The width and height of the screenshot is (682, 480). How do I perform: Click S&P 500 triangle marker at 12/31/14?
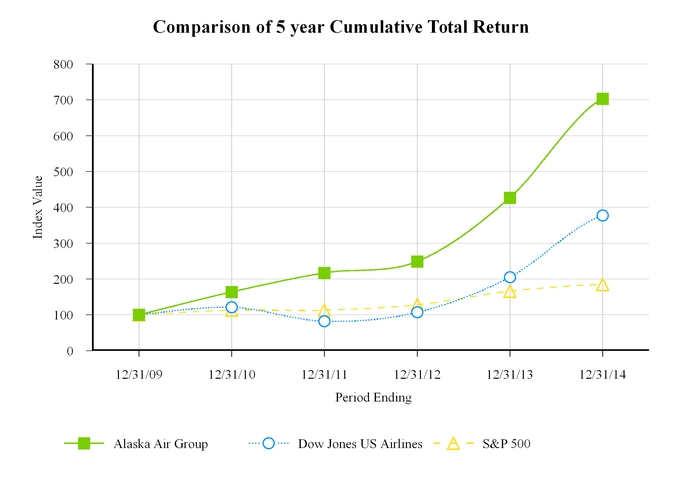[x=602, y=285]
